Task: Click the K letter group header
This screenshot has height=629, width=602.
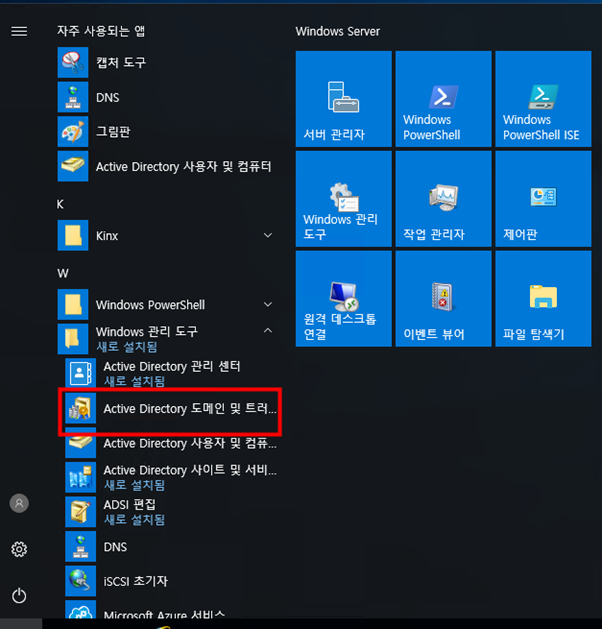Action: (x=60, y=204)
